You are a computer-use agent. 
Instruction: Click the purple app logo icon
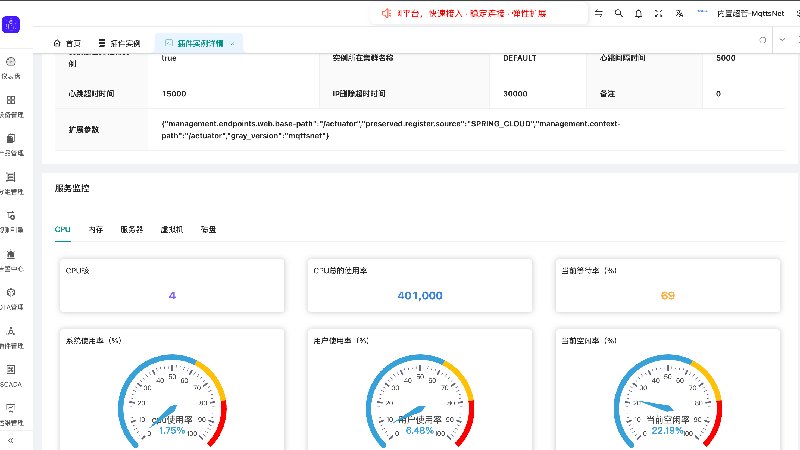(11, 24)
